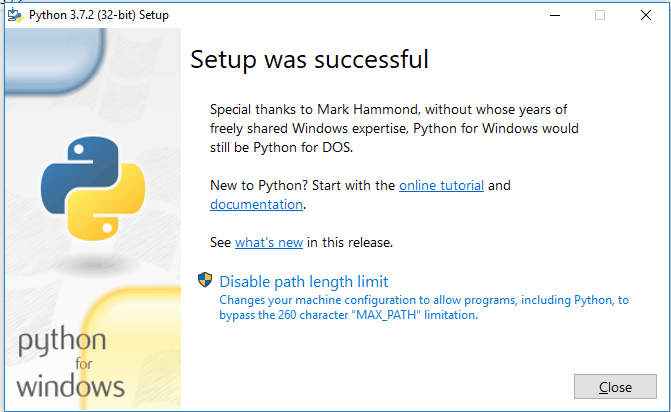Open the what's new link
Screen dimensions: 671x412
pyautogui.click(x=269, y=242)
